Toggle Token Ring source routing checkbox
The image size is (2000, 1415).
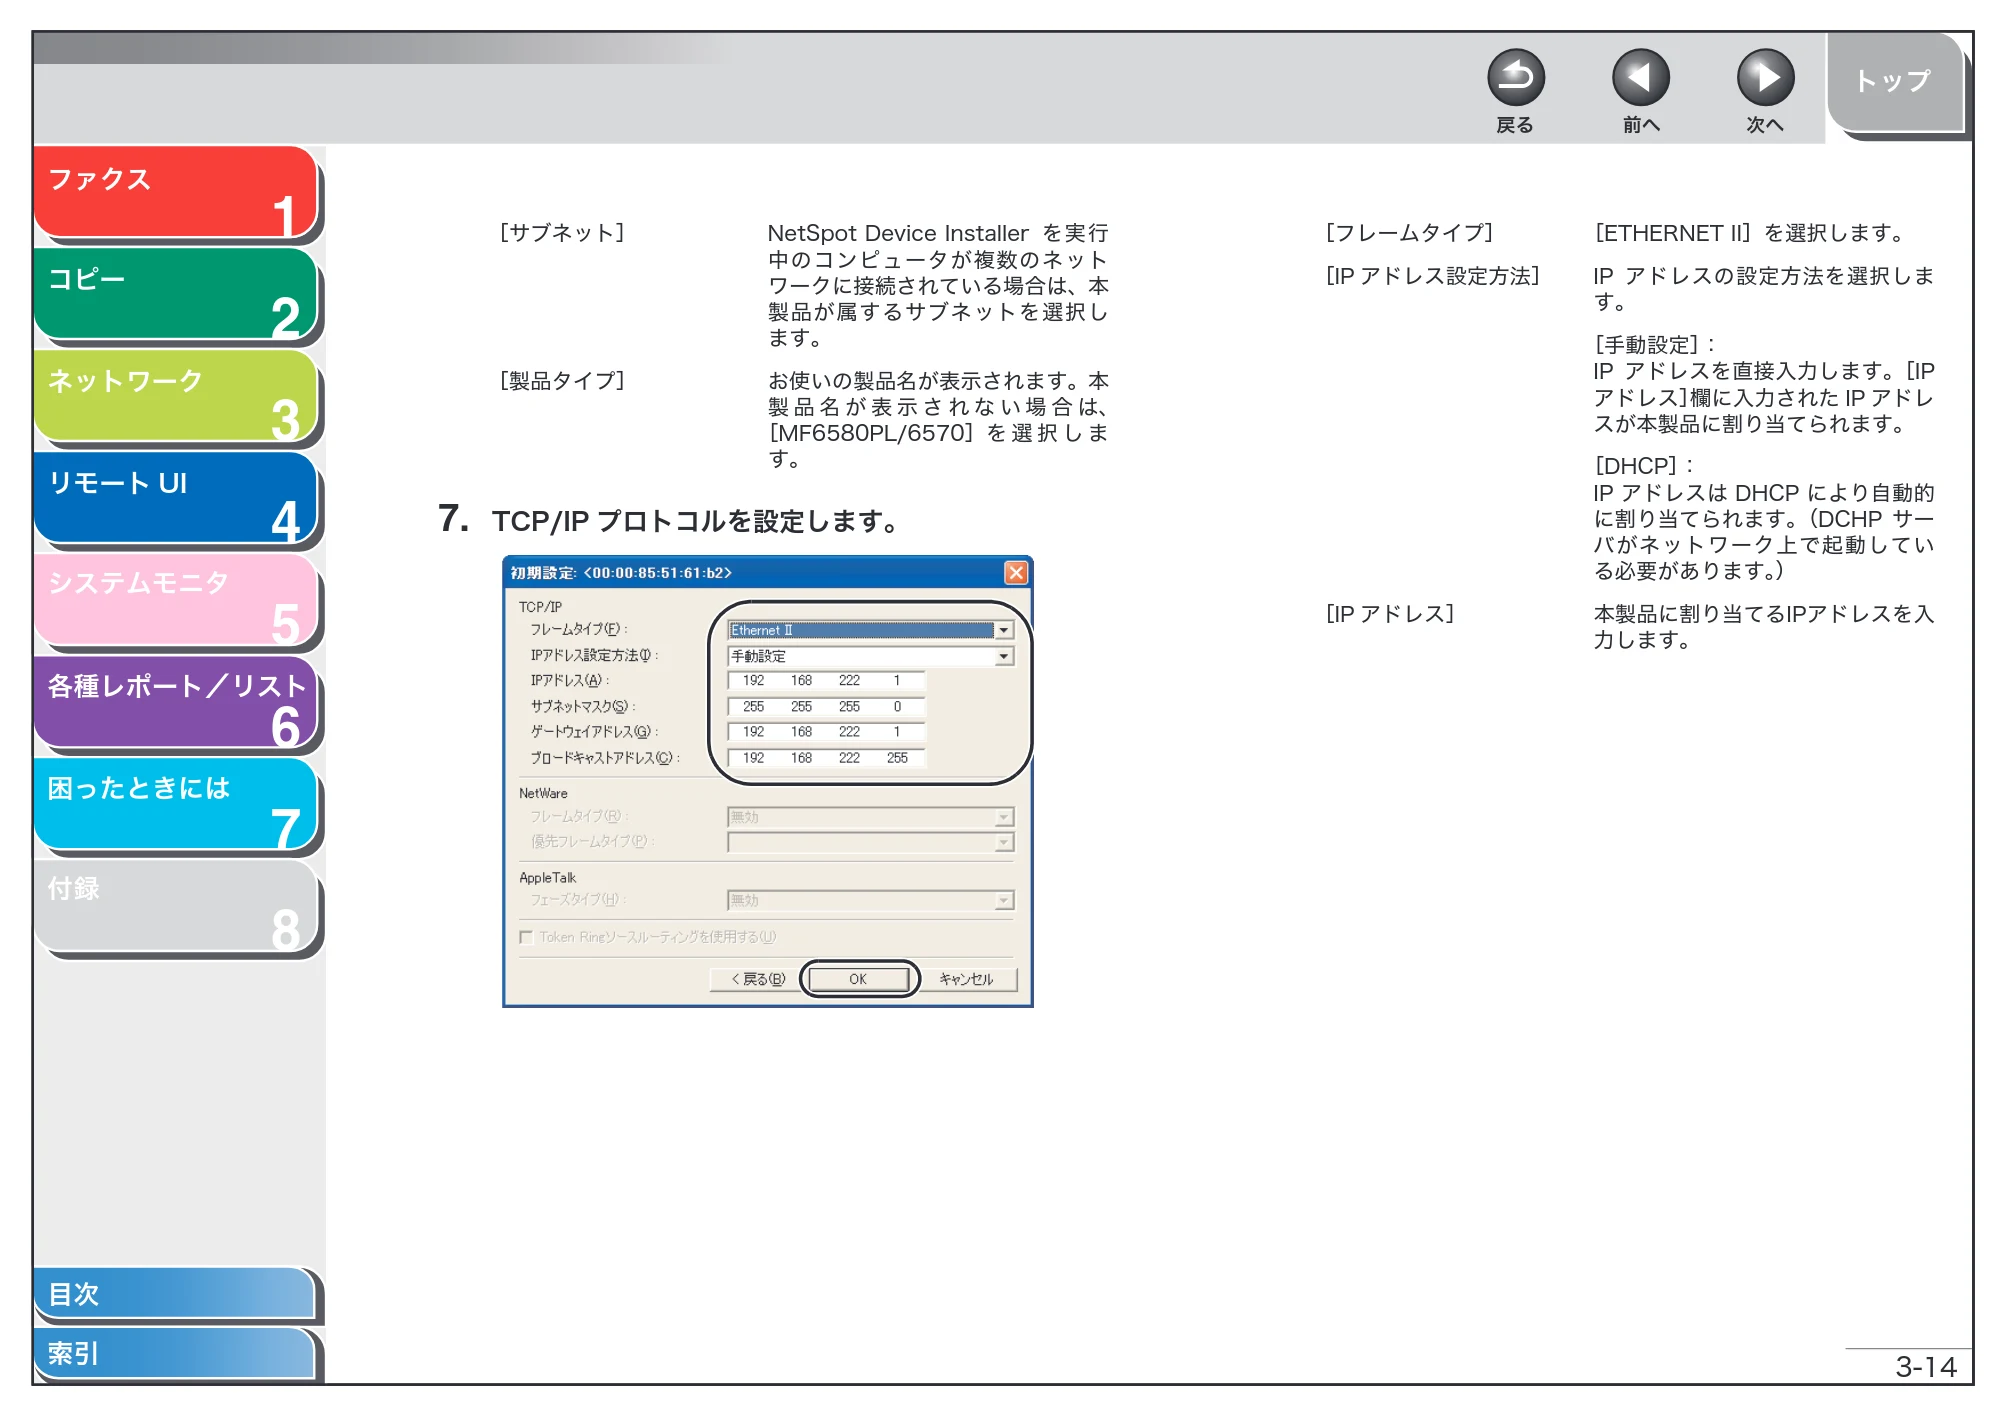pos(526,937)
